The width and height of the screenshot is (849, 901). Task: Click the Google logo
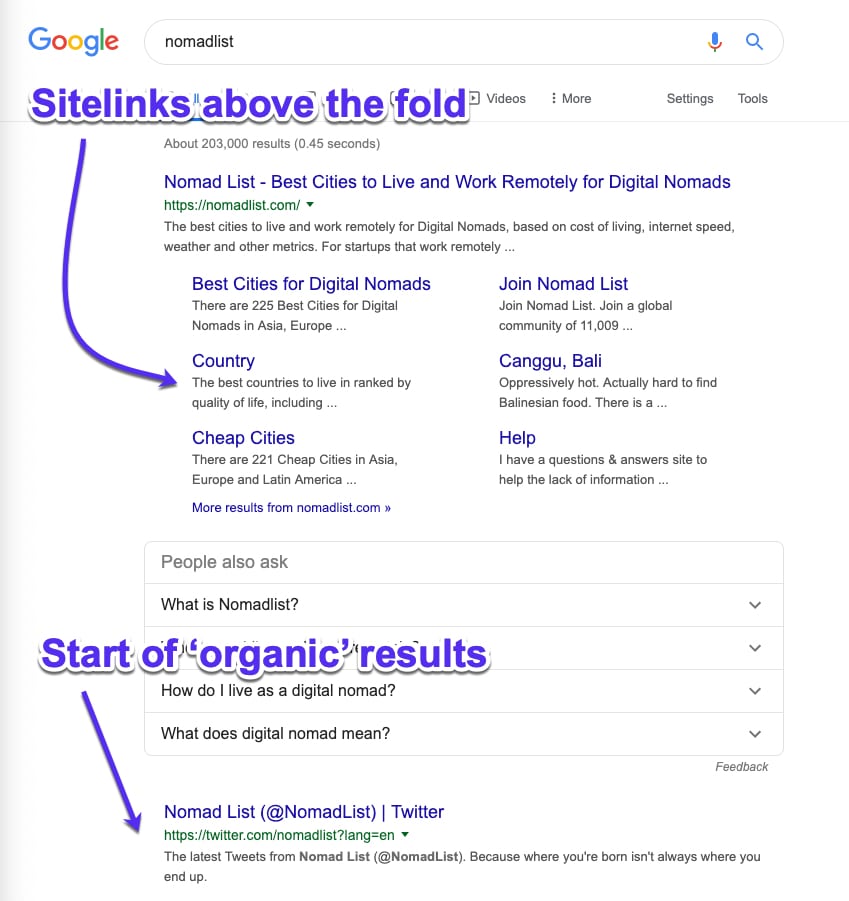click(x=74, y=41)
